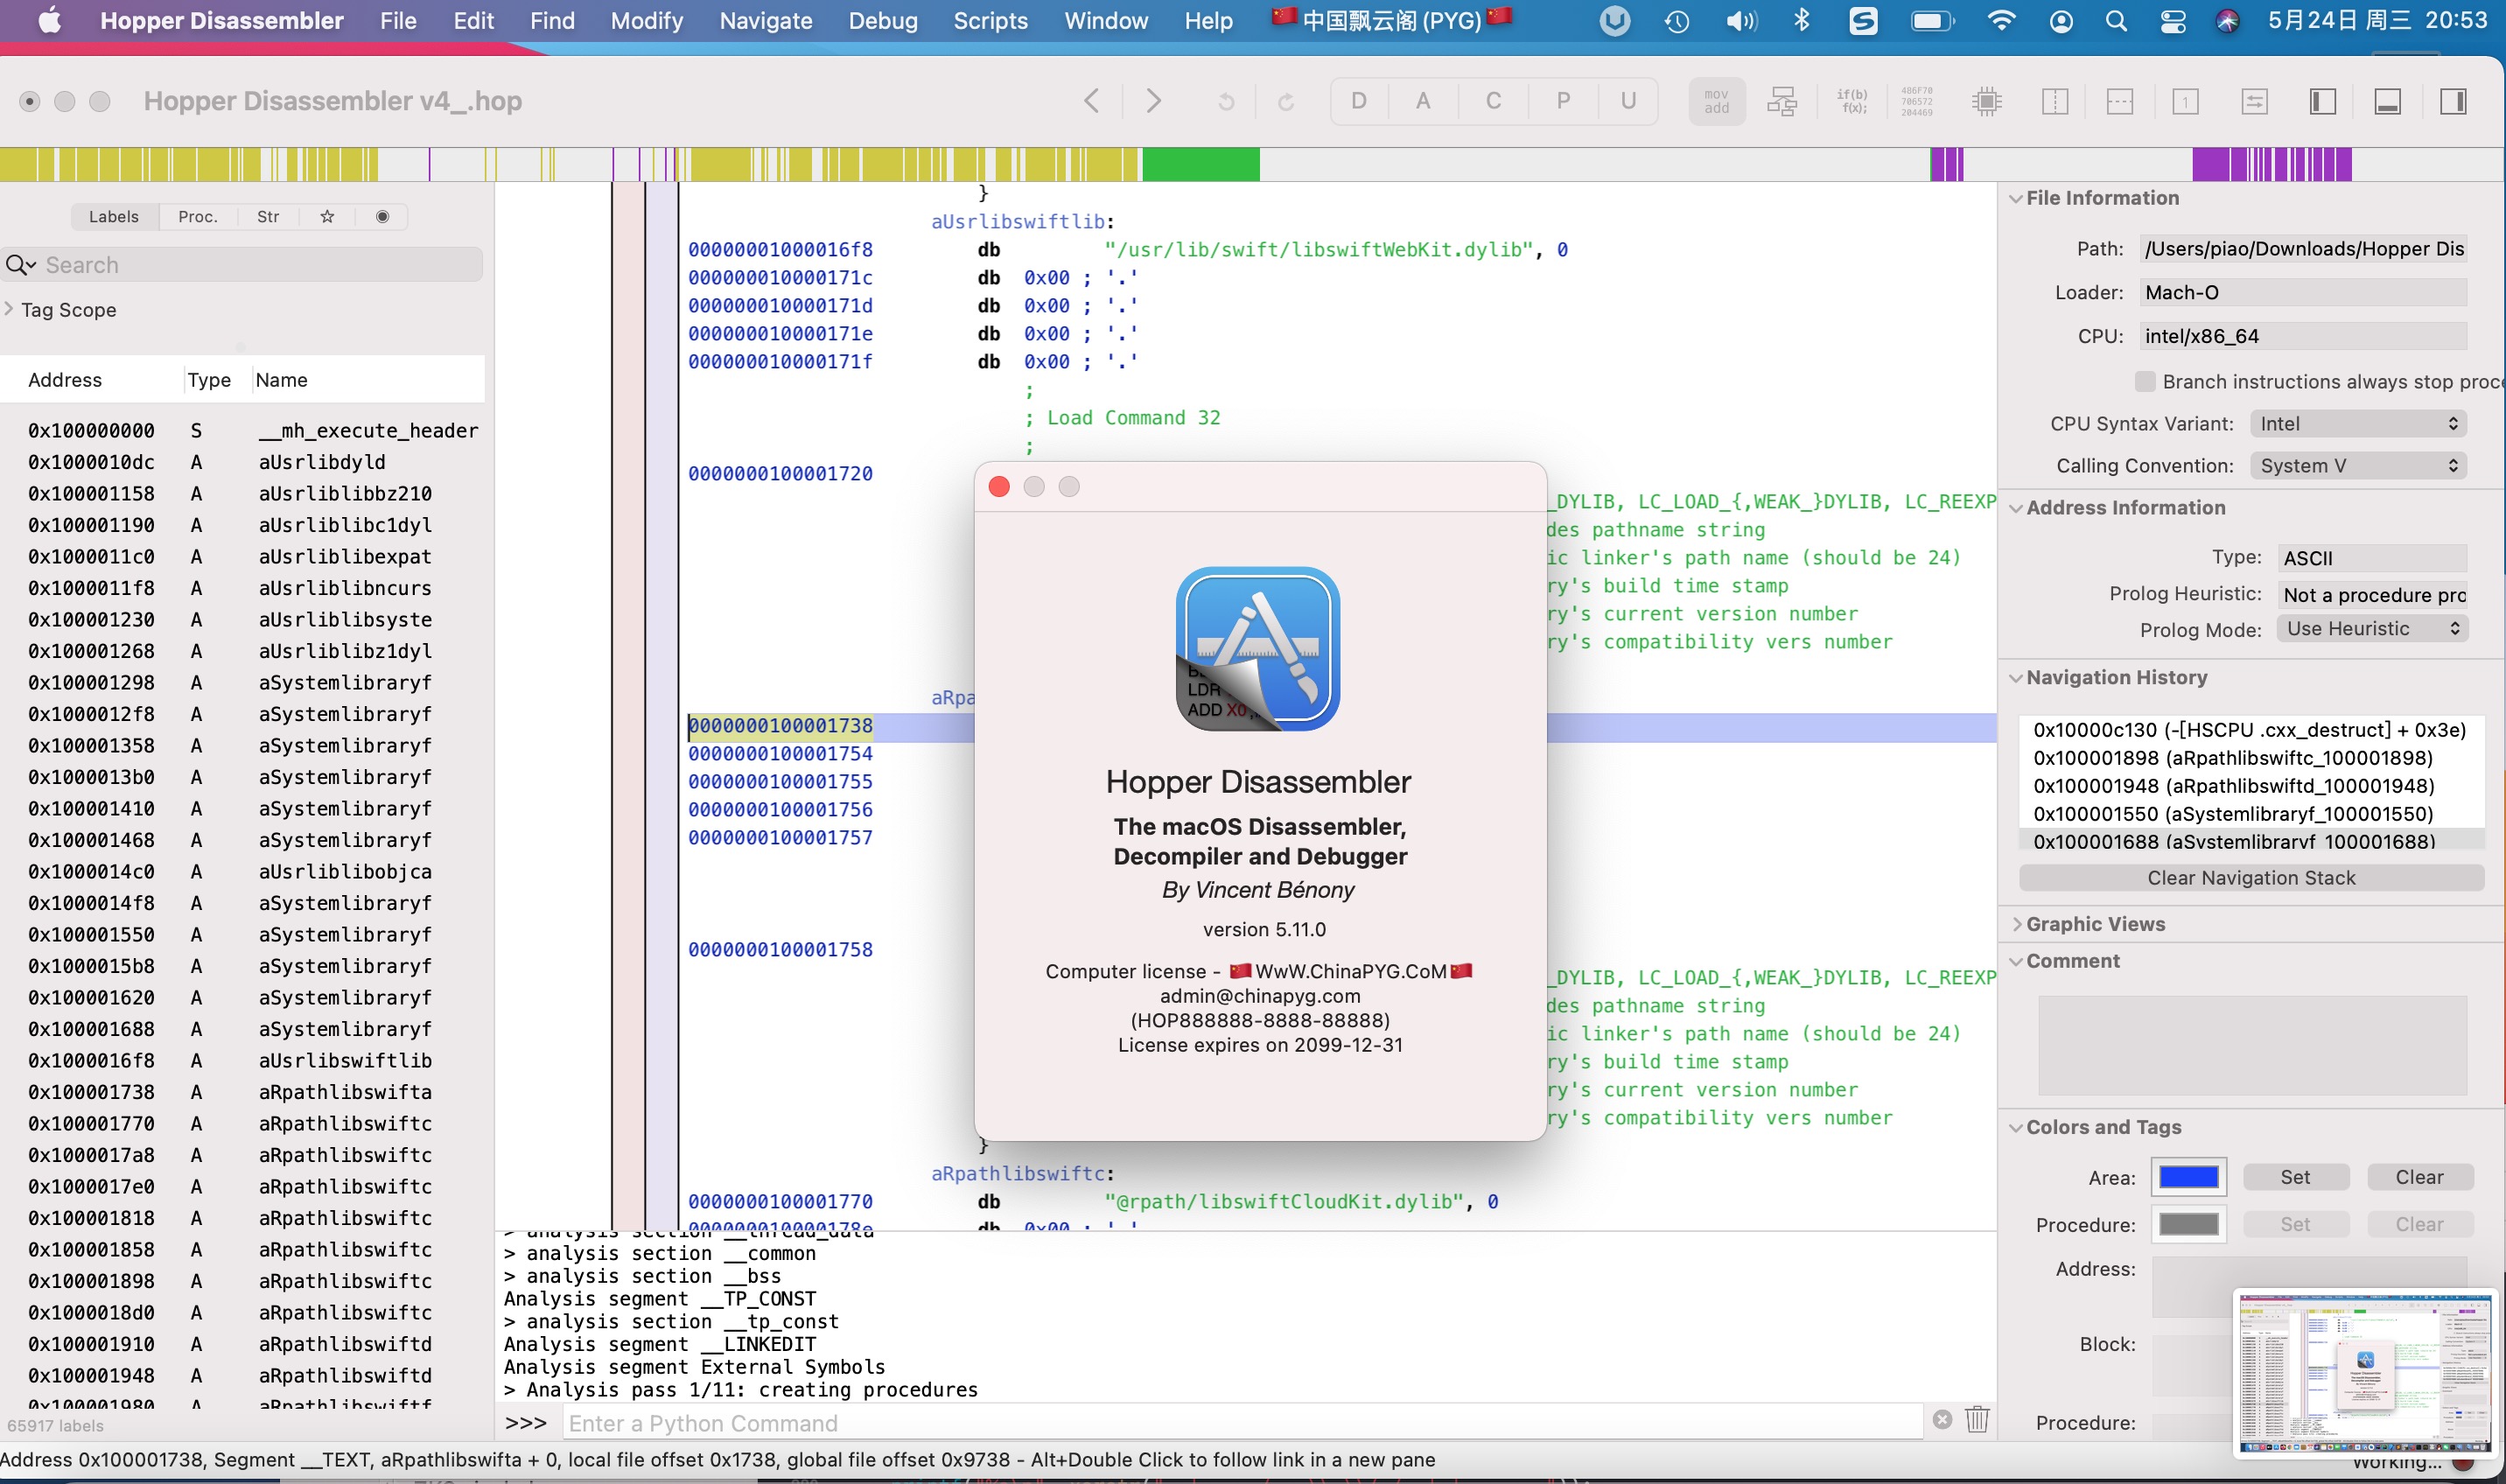Image resolution: width=2506 pixels, height=1484 pixels.
Task: Switch to the Proc. tab
Action: pyautogui.click(x=198, y=217)
